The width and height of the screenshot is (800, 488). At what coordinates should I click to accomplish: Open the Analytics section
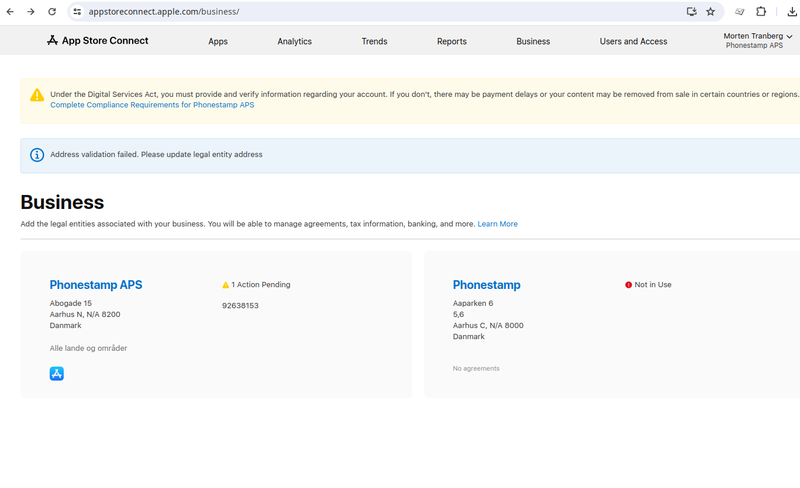294,41
